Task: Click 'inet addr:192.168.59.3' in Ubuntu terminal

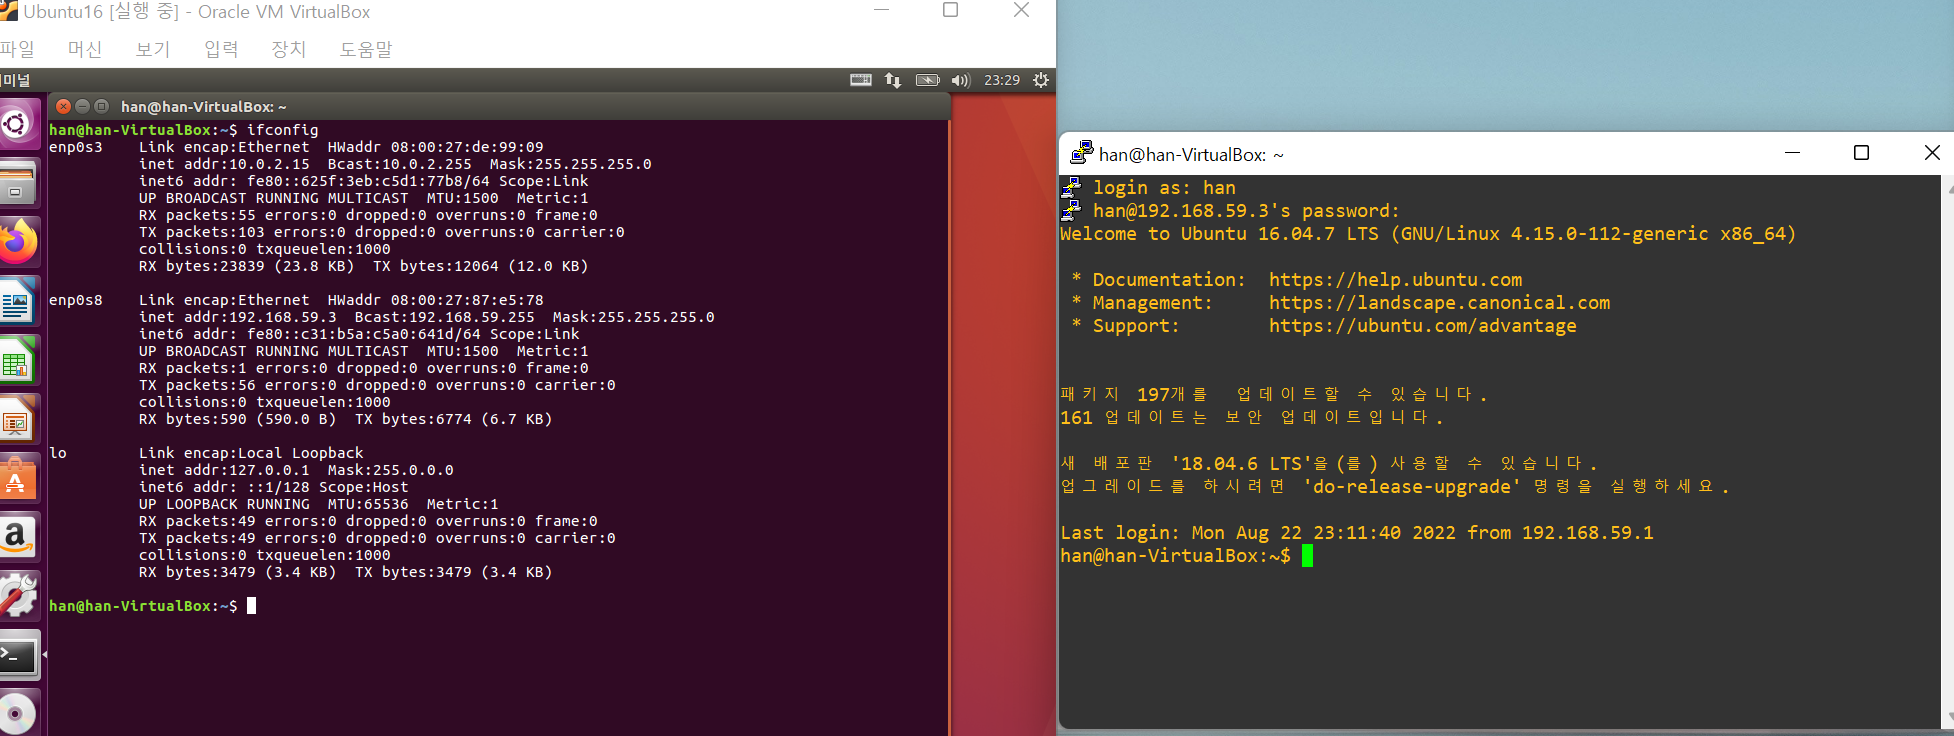Action: [238, 317]
